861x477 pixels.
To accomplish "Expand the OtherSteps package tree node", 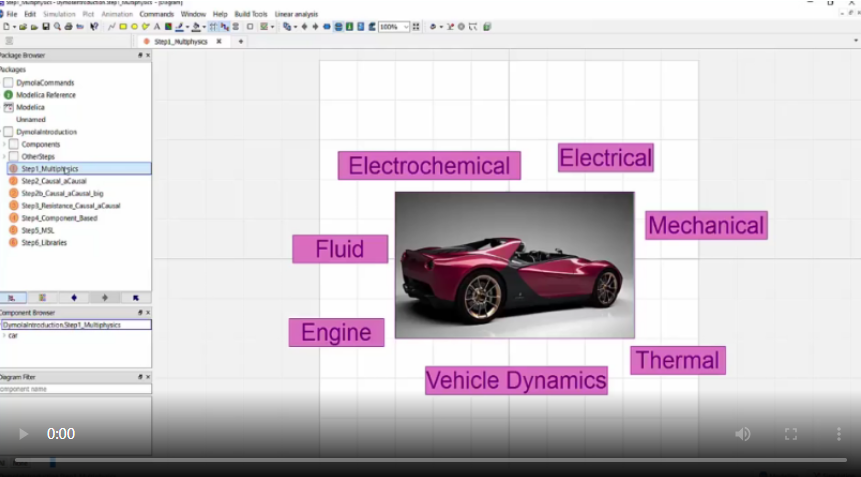I will (4, 156).
